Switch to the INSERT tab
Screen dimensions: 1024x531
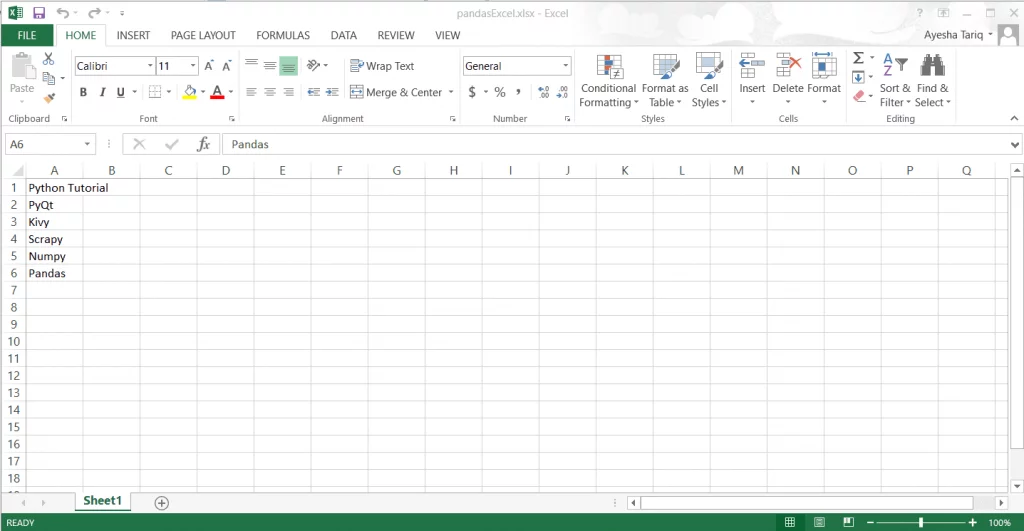tap(133, 35)
